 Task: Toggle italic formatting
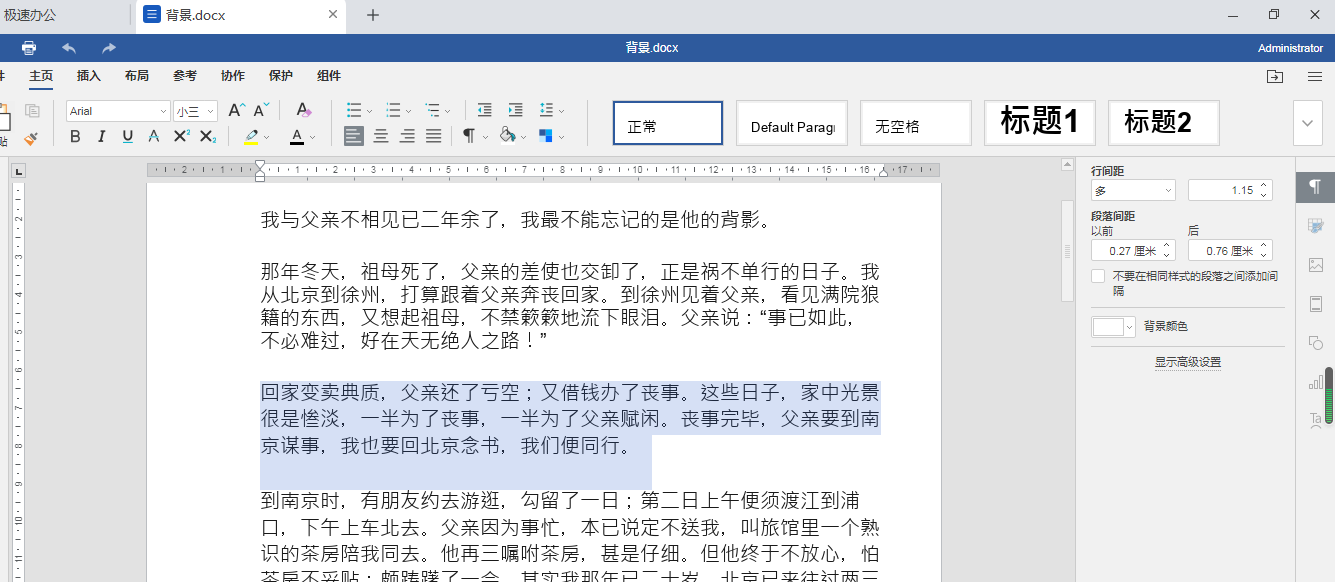[x=101, y=136]
